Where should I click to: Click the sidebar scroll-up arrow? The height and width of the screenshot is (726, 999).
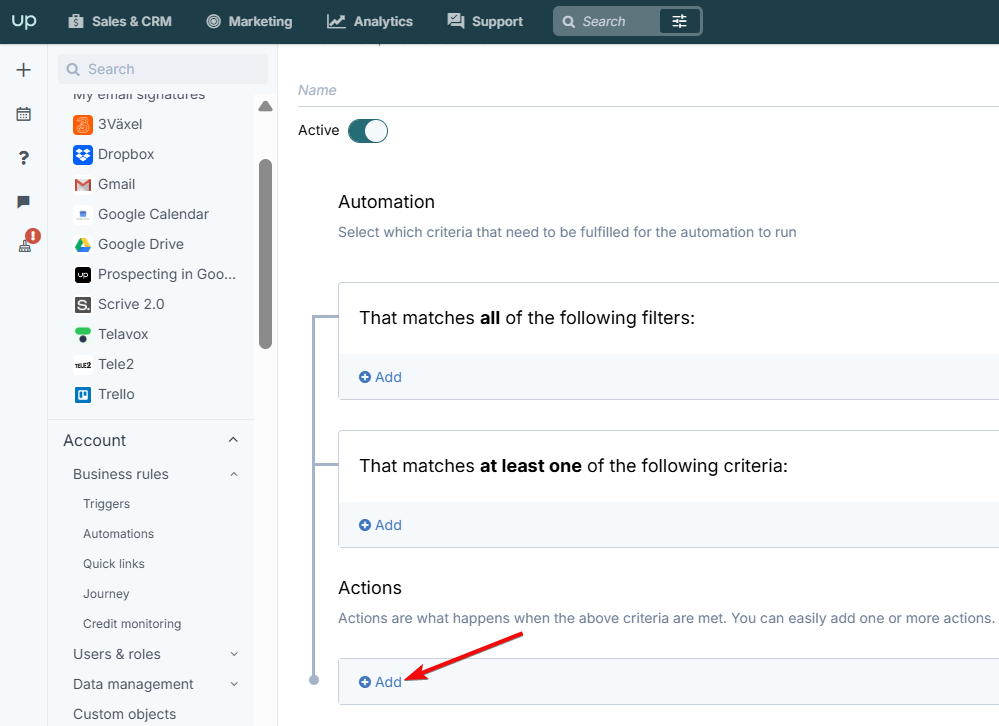(266, 106)
